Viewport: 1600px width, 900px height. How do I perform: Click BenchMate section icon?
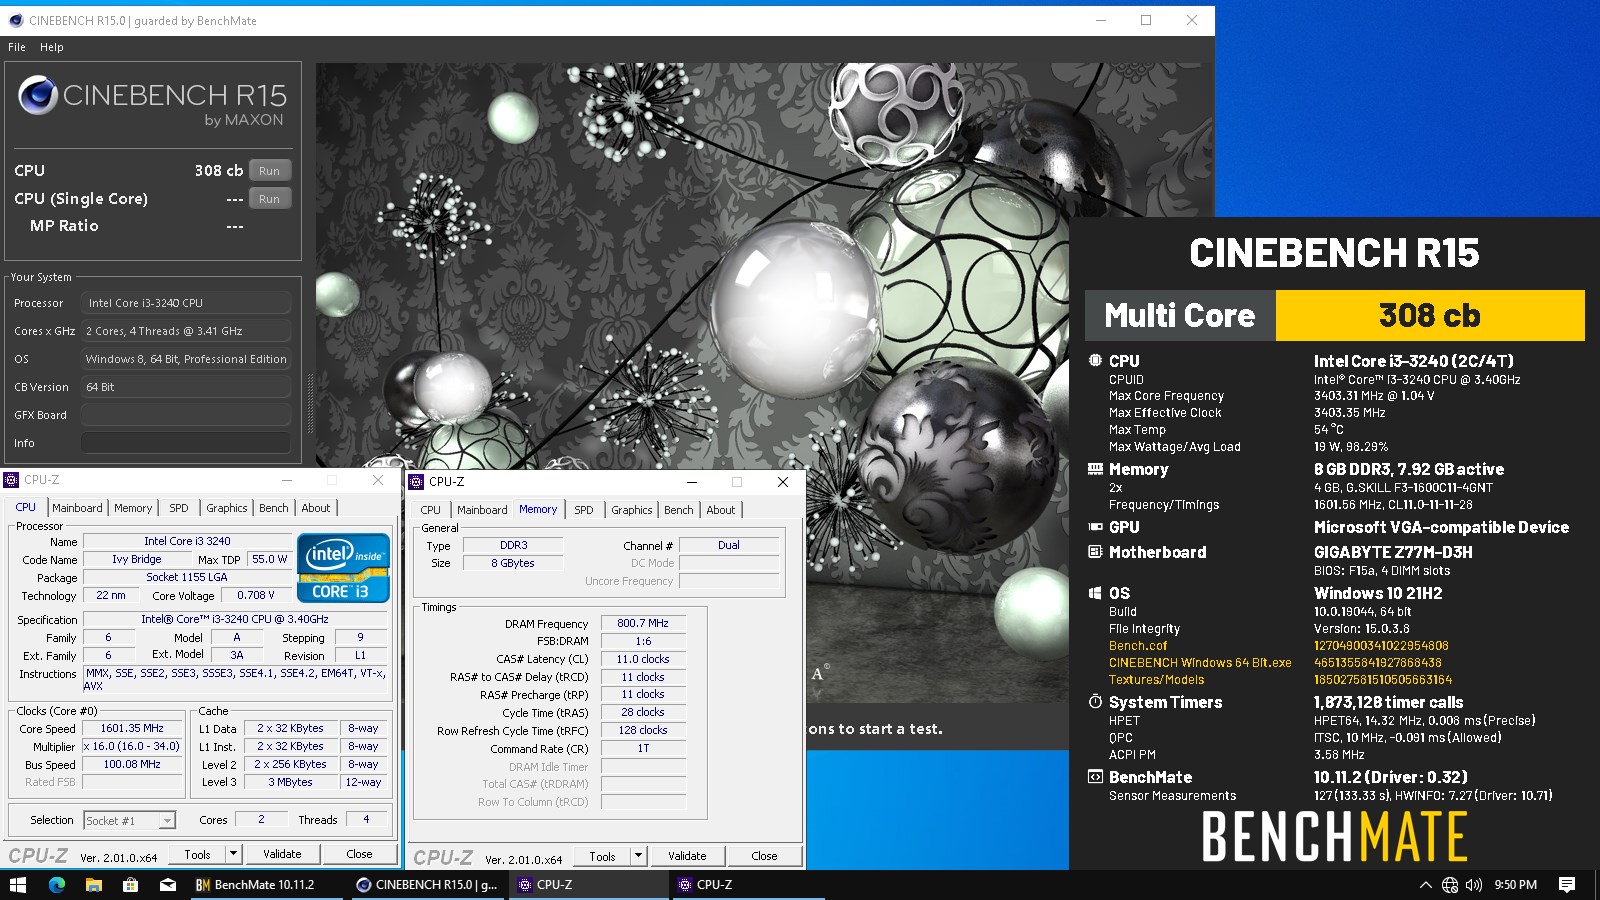point(1095,777)
